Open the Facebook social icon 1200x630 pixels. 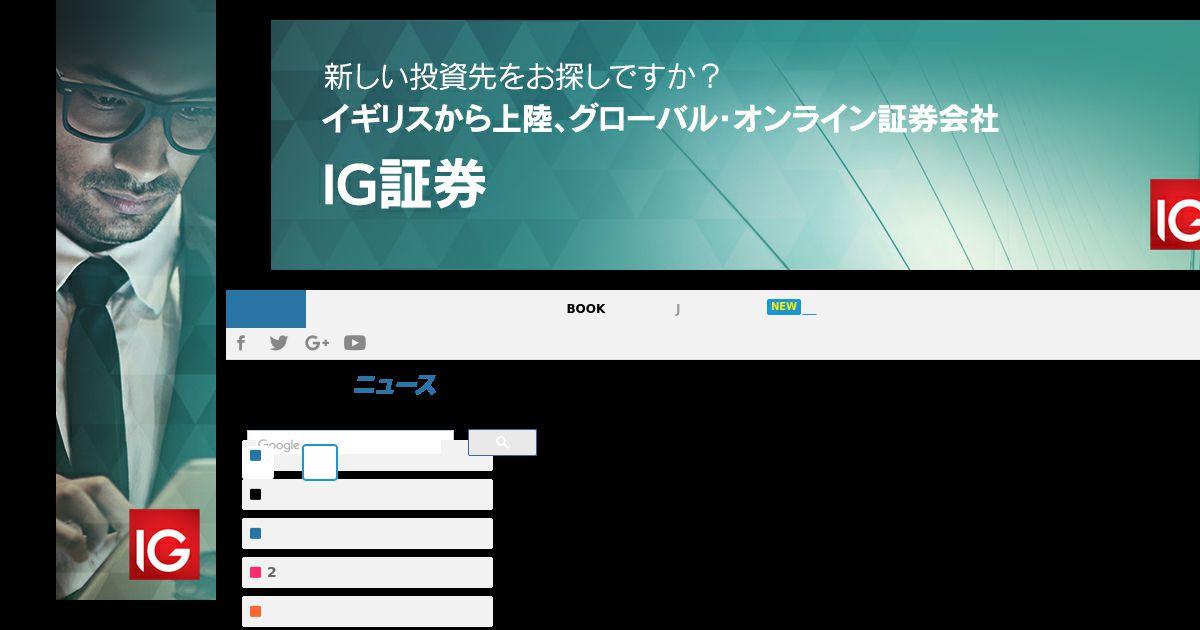coord(241,343)
